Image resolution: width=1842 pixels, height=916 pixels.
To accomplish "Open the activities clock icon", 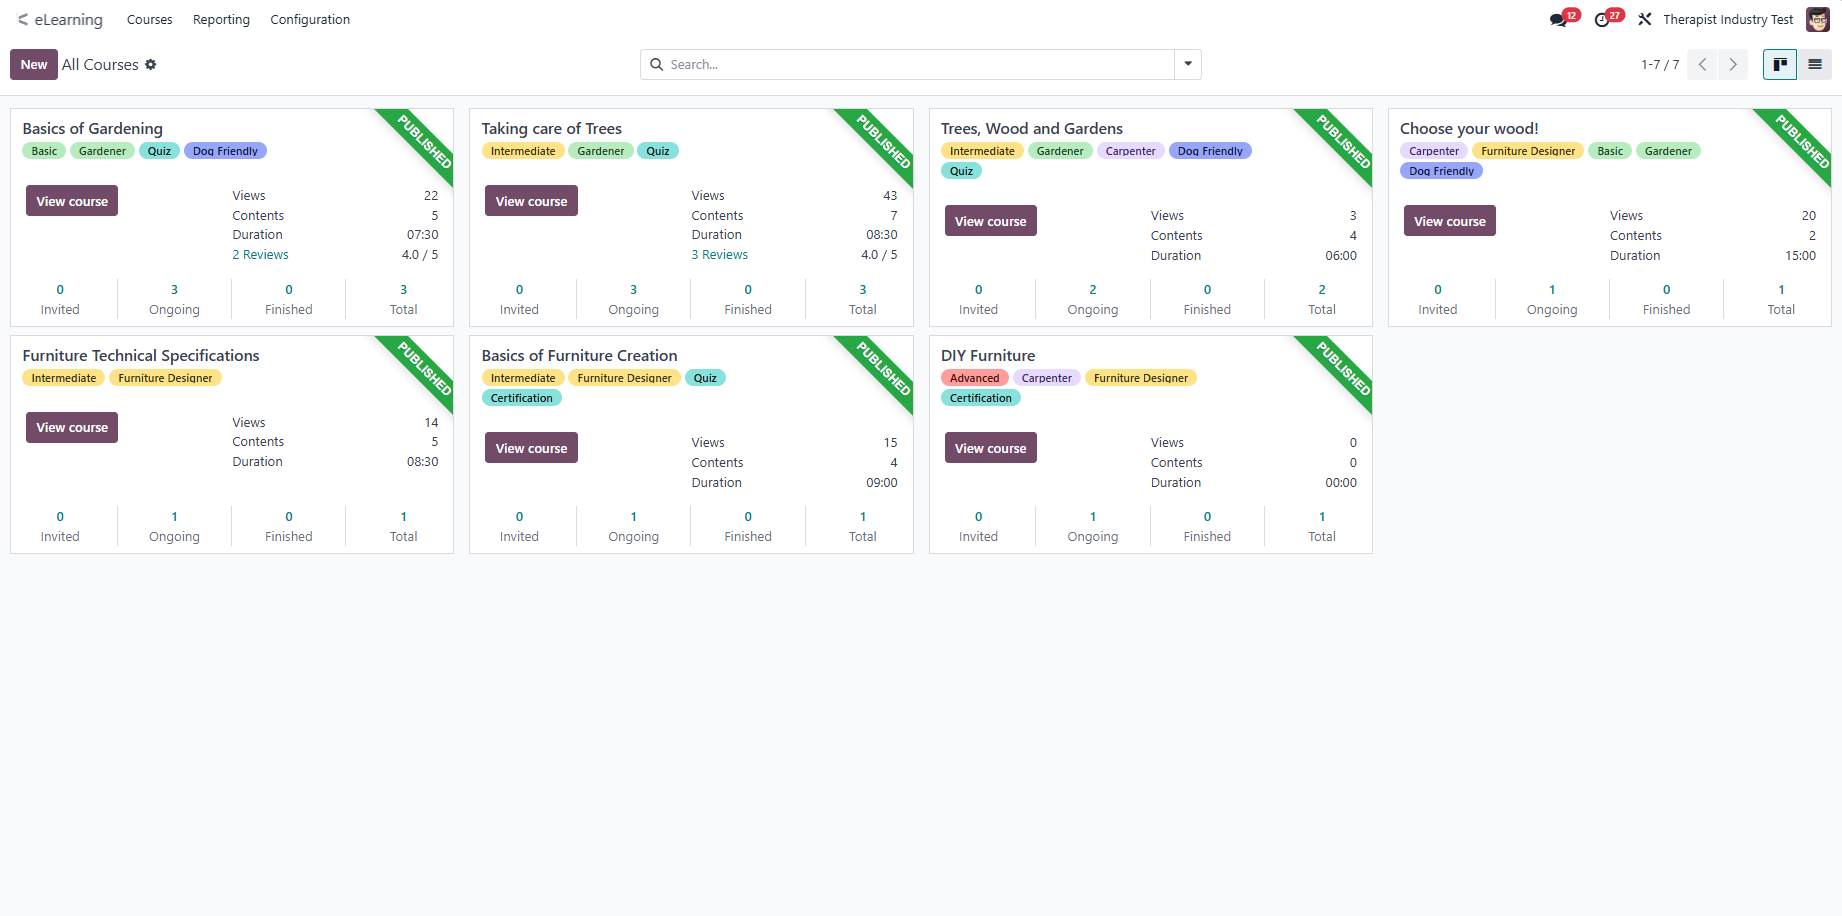I will click(x=1602, y=20).
